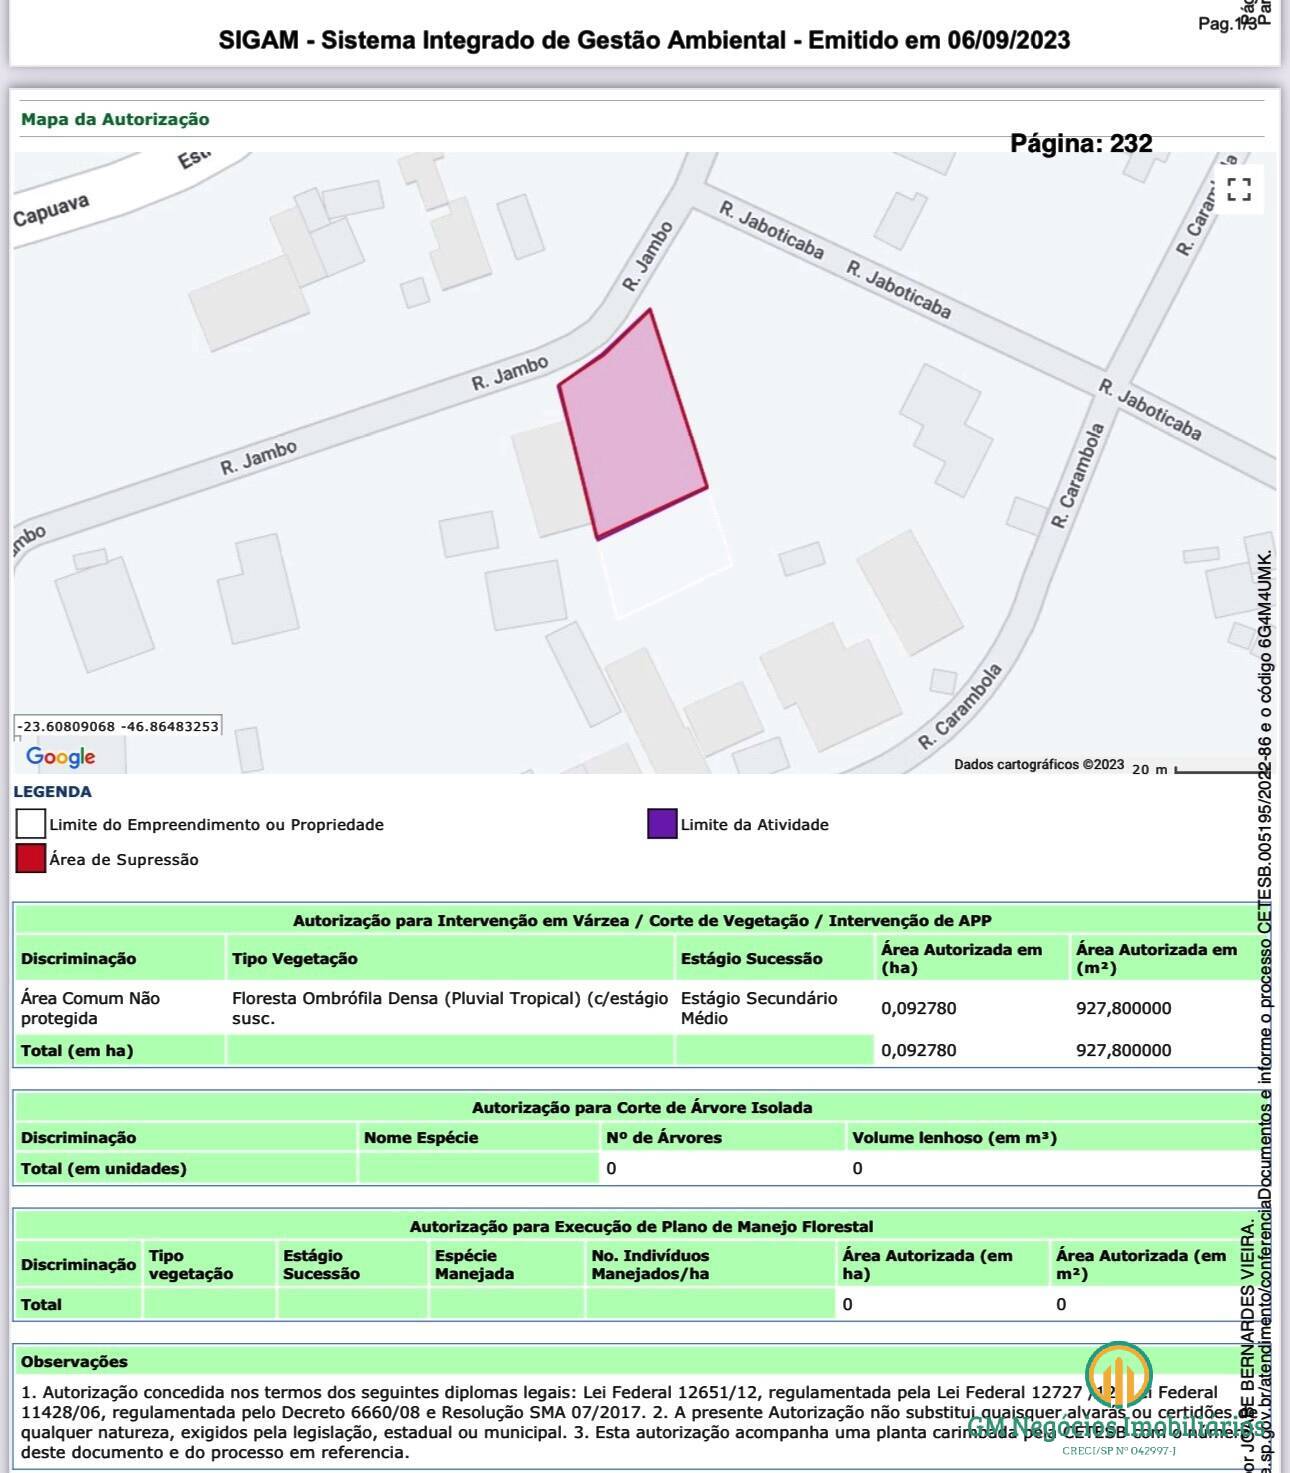The height and width of the screenshot is (1473, 1290).
Task: Click 'Capuava' road label on map
Action: [x=52, y=210]
